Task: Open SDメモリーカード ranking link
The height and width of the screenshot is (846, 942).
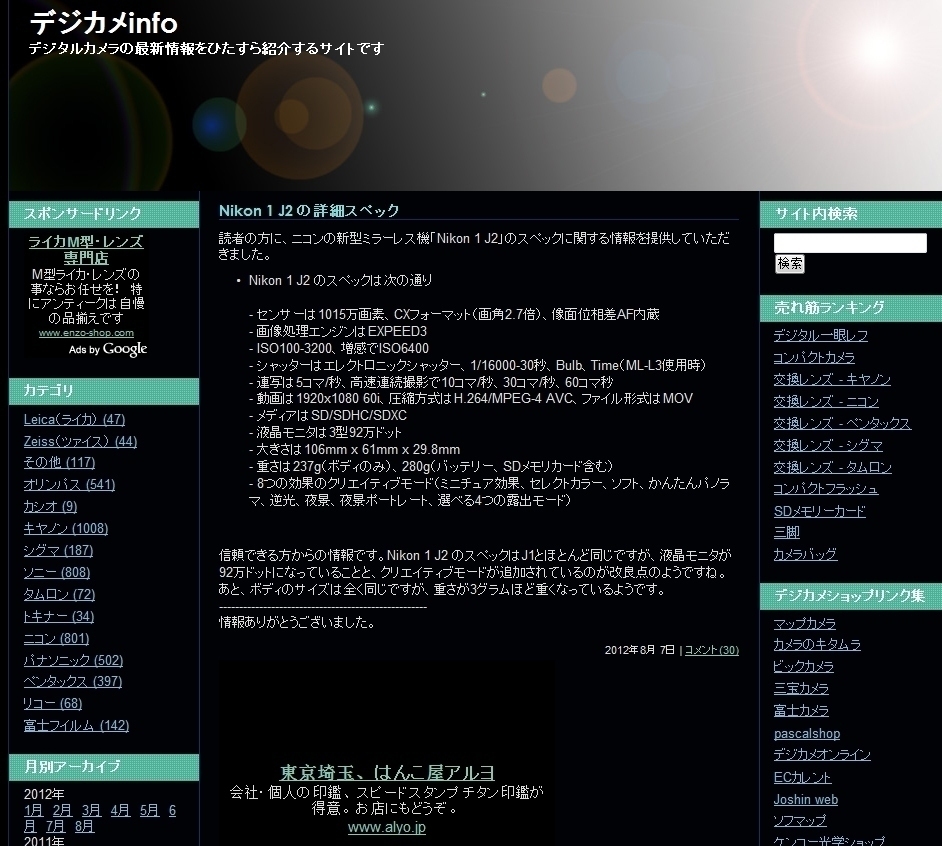Action: pyautogui.click(x=819, y=511)
